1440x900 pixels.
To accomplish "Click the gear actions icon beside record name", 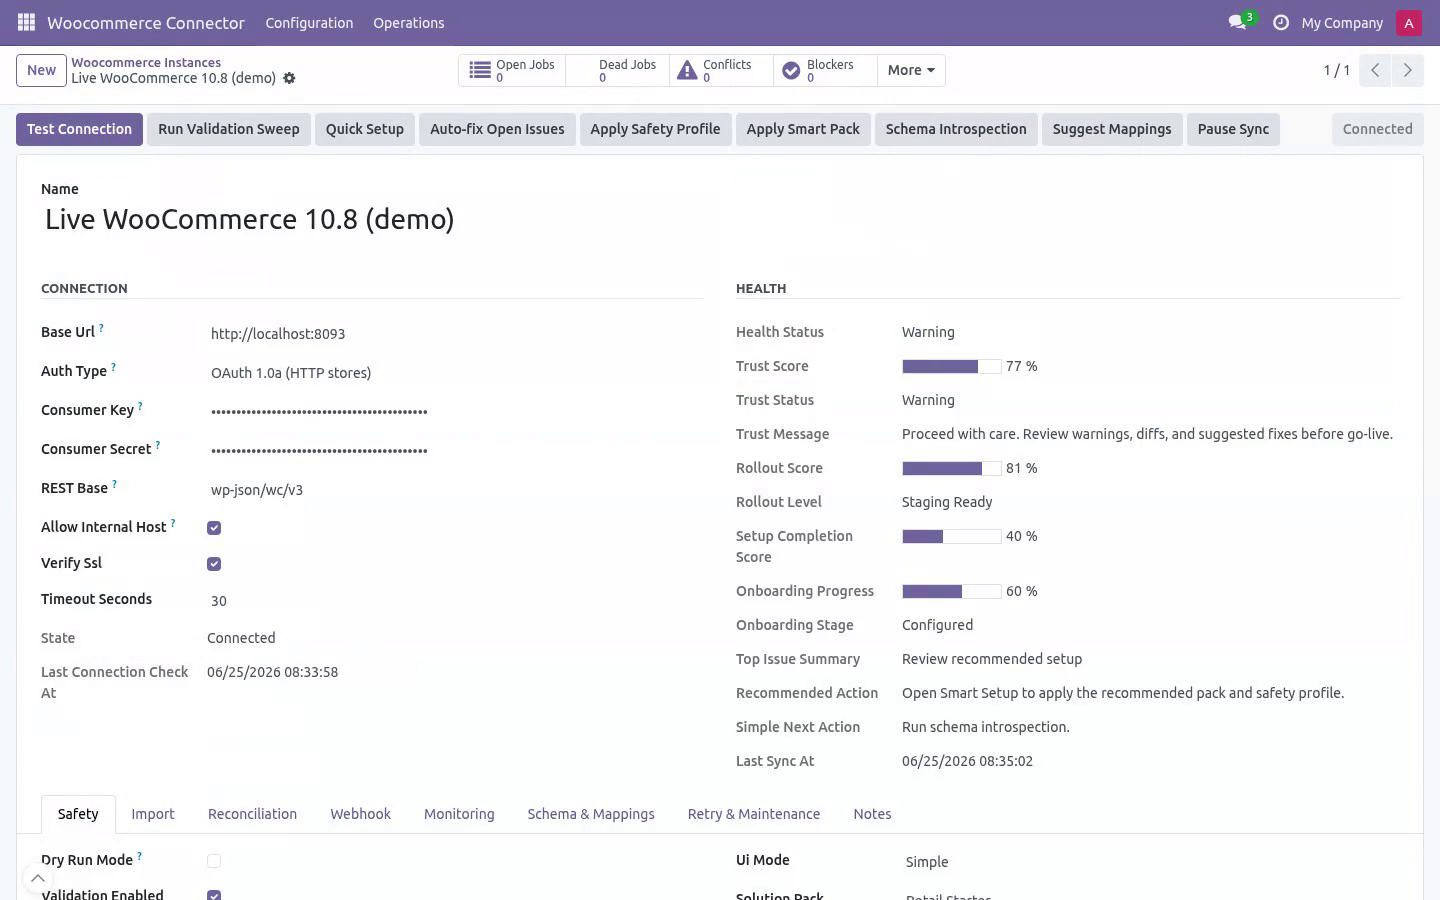I will coord(289,78).
